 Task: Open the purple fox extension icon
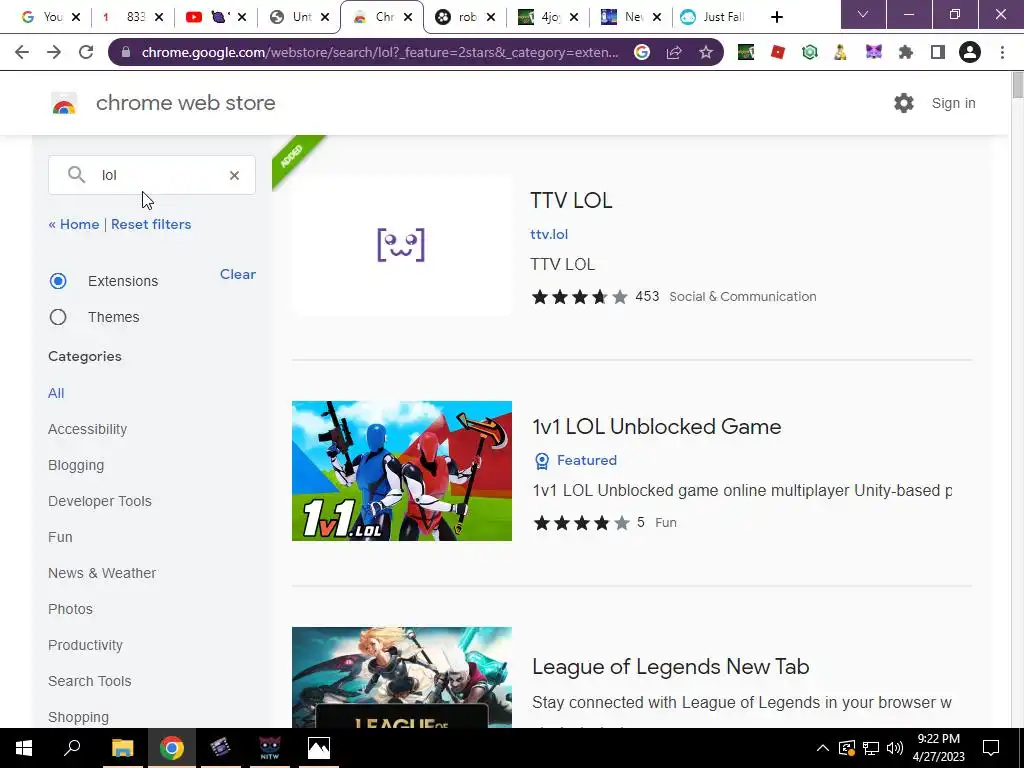point(874,52)
